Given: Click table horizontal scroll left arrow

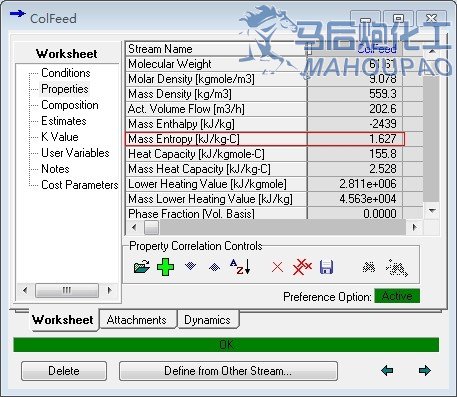Looking at the screenshot, I should (134, 227).
